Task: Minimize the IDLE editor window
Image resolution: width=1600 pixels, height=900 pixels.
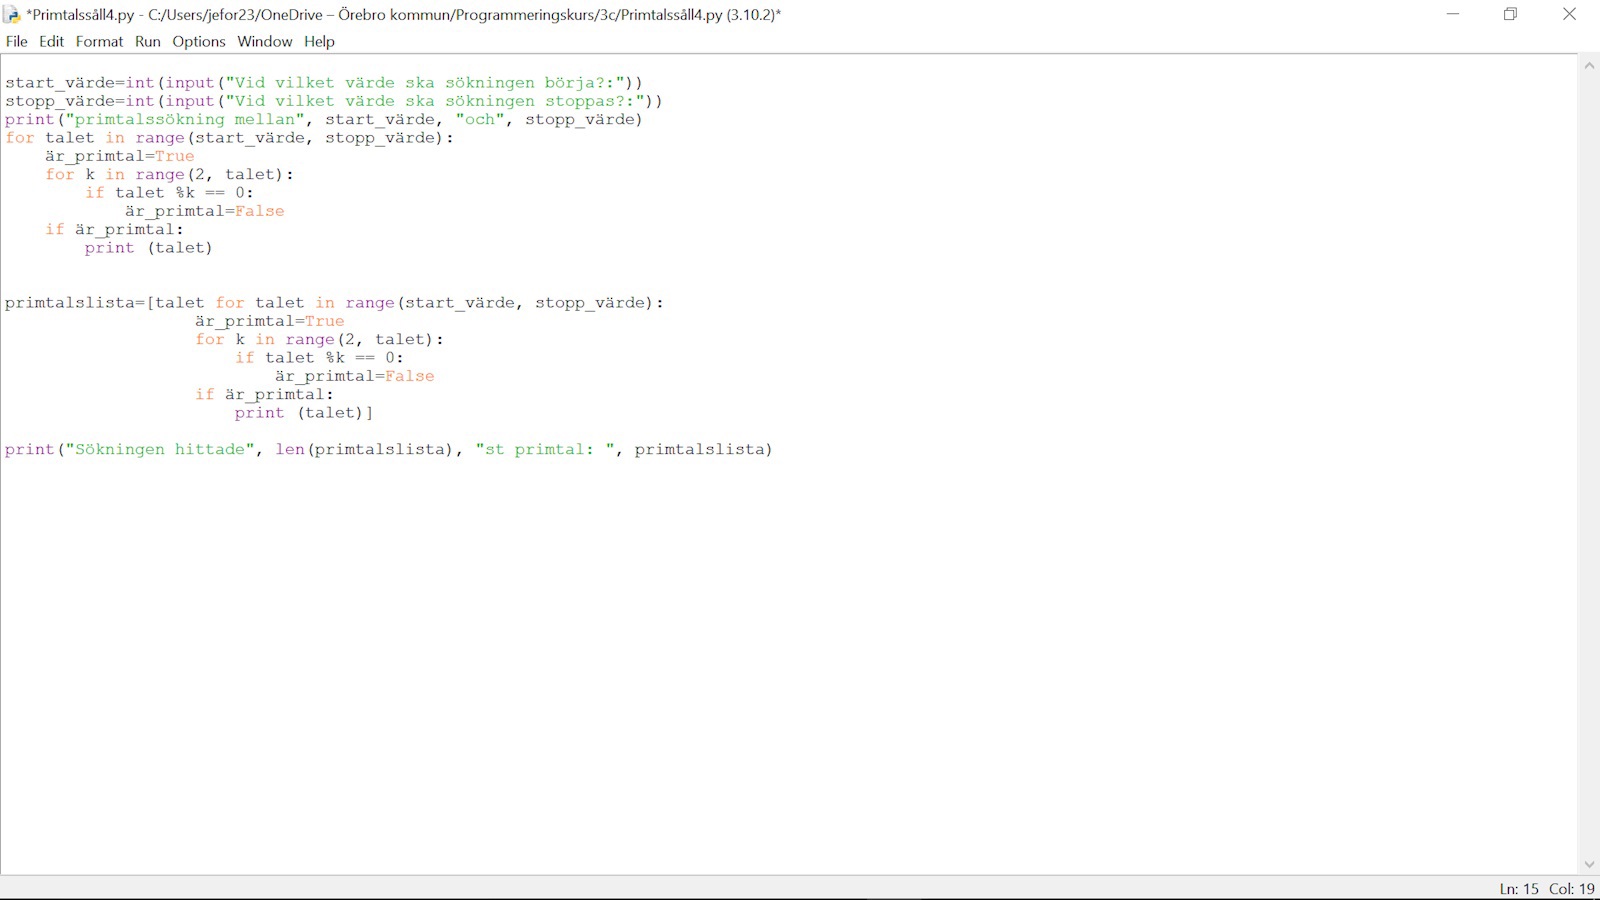Action: pos(1453,15)
